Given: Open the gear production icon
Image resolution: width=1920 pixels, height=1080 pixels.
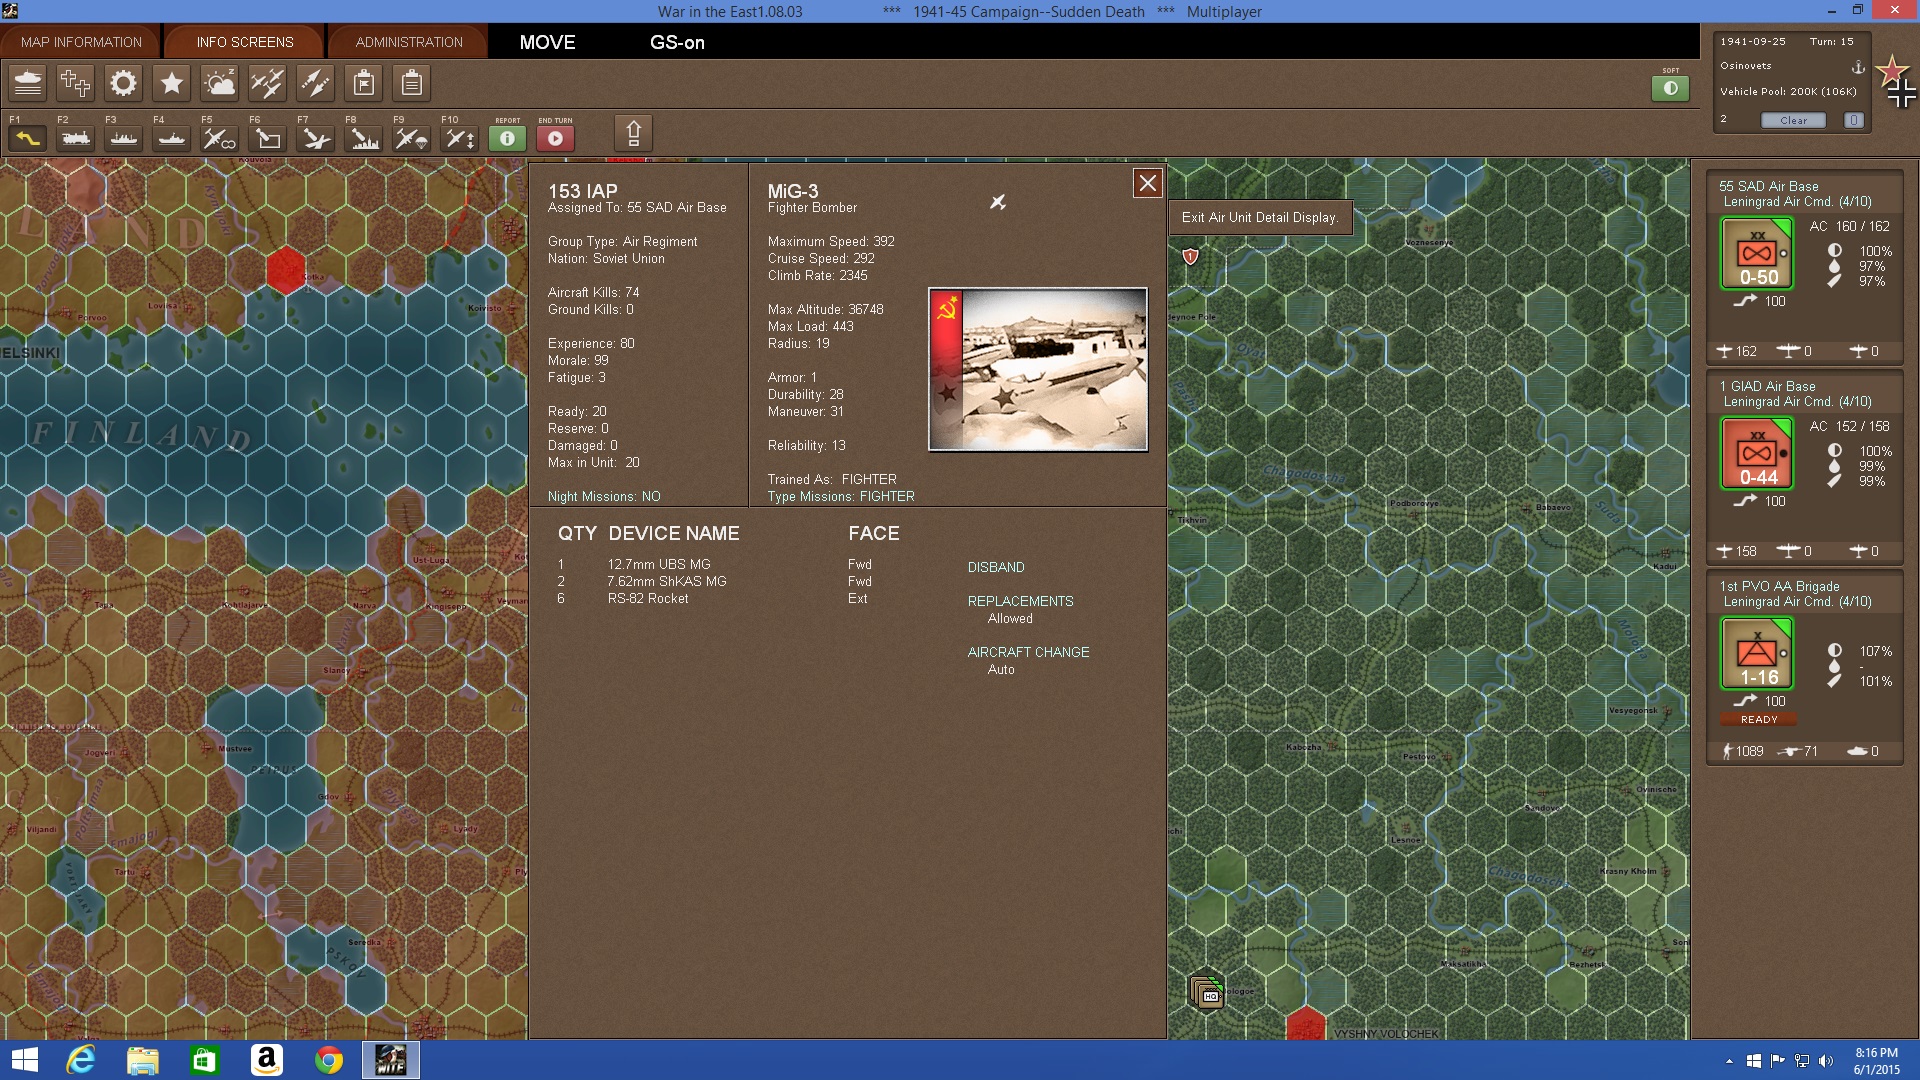Looking at the screenshot, I should (123, 83).
